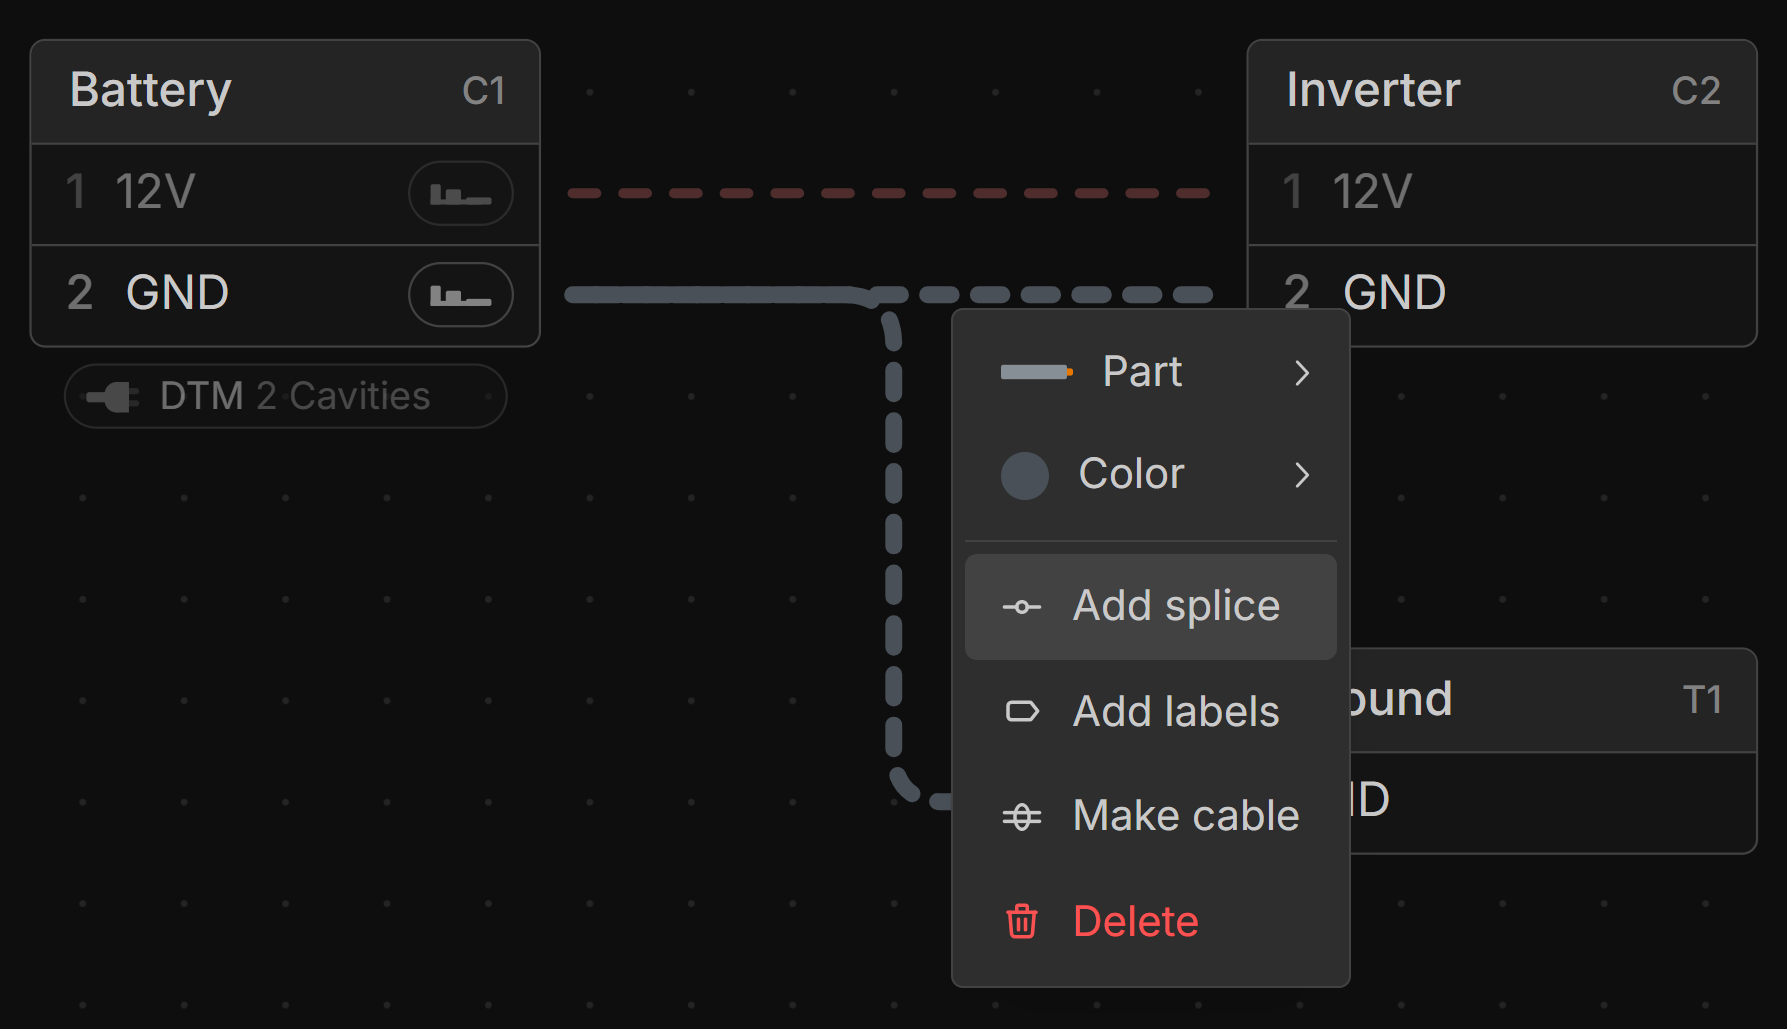Click the plug icon beside DTM 2 Cavities
Viewport: 1787px width, 1029px height.
point(113,397)
